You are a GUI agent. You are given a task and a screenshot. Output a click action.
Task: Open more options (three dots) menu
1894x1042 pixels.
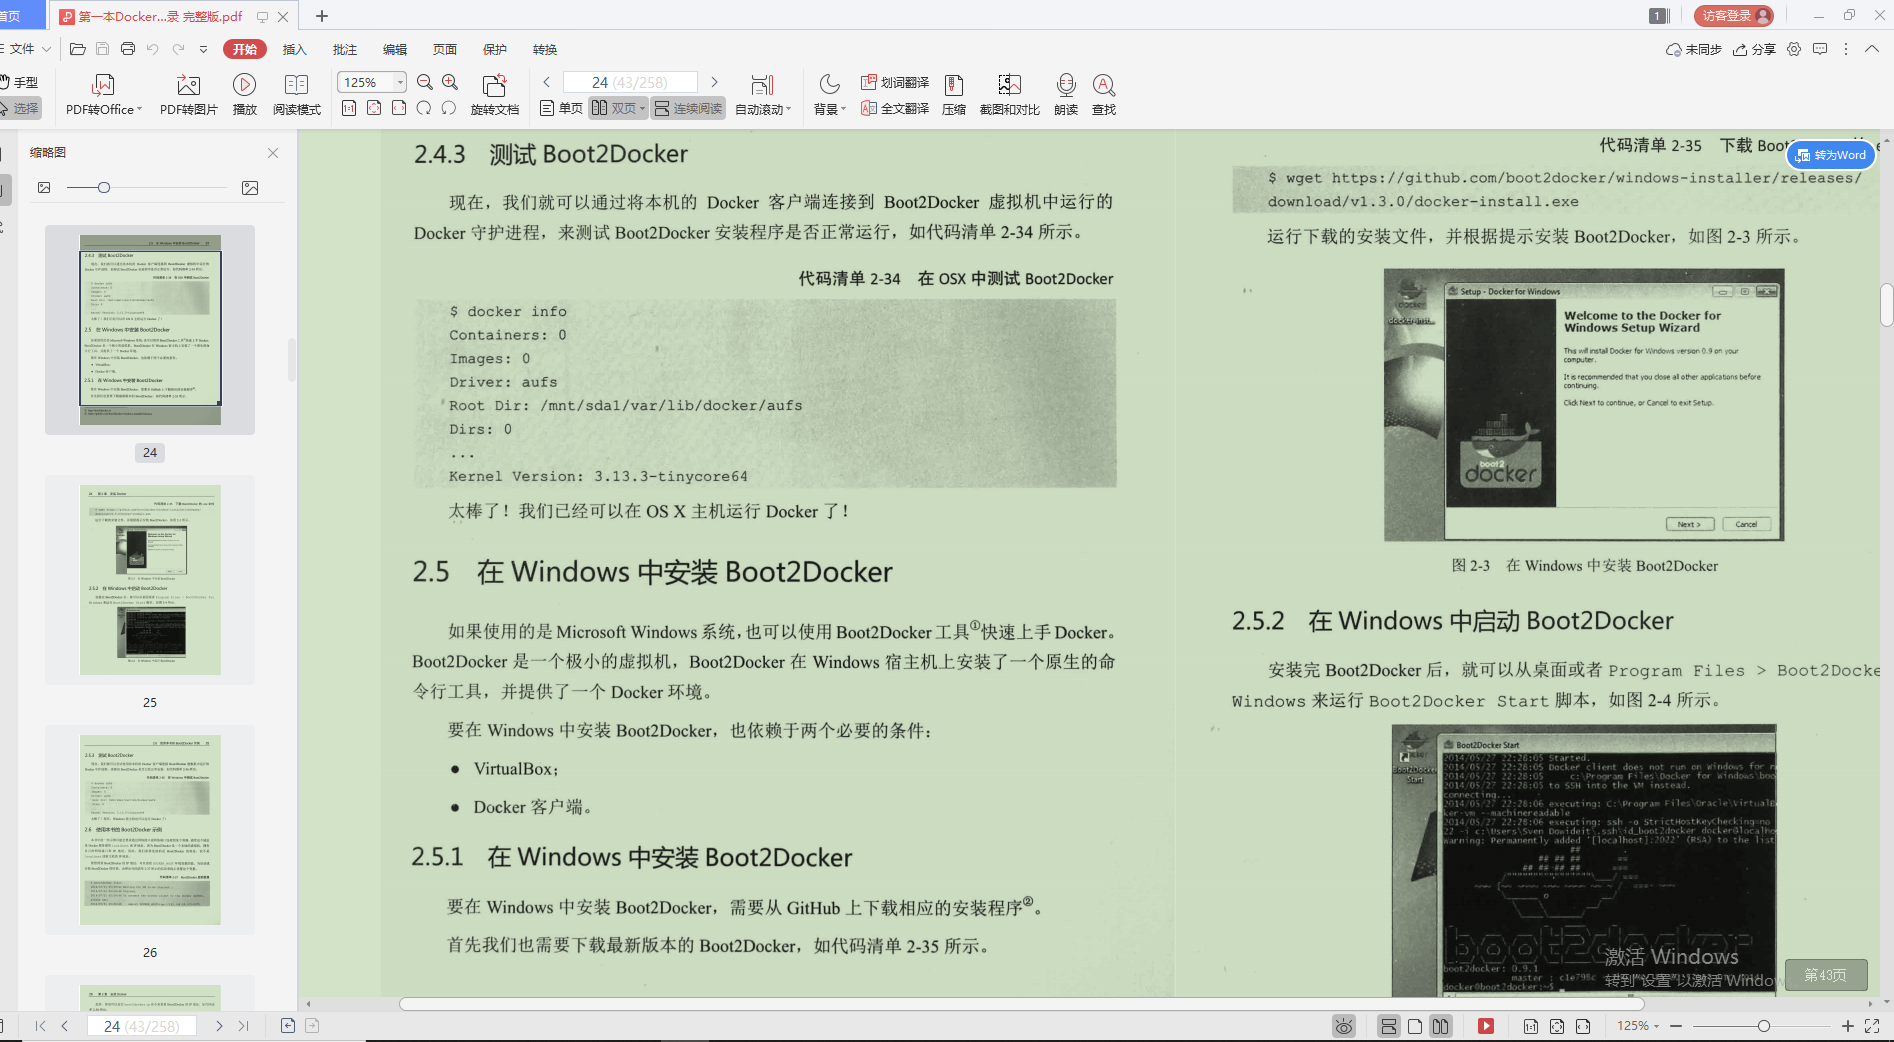click(x=1846, y=49)
